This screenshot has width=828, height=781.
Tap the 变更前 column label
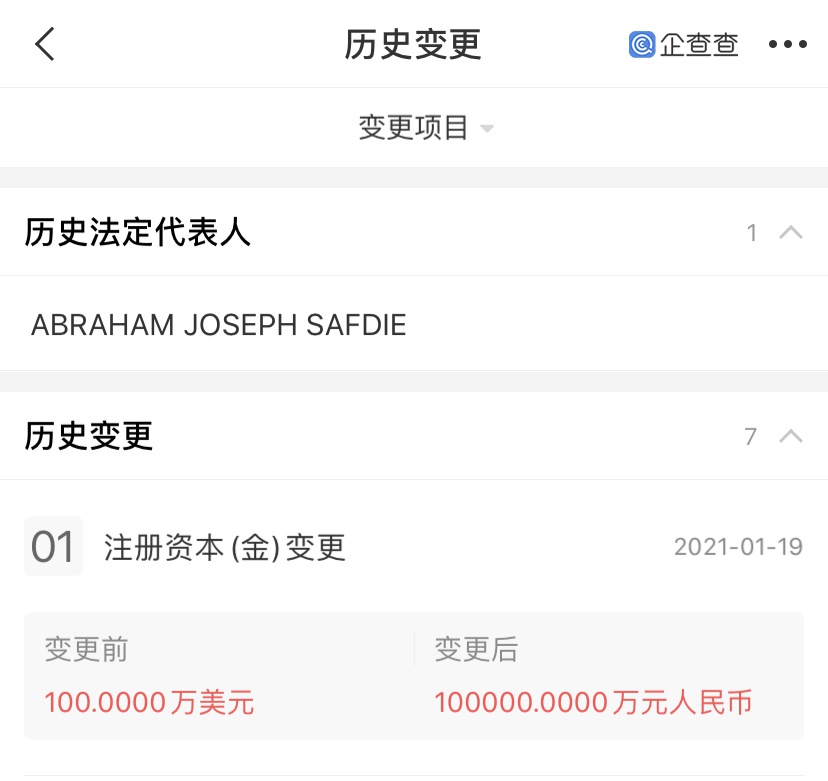point(86,649)
